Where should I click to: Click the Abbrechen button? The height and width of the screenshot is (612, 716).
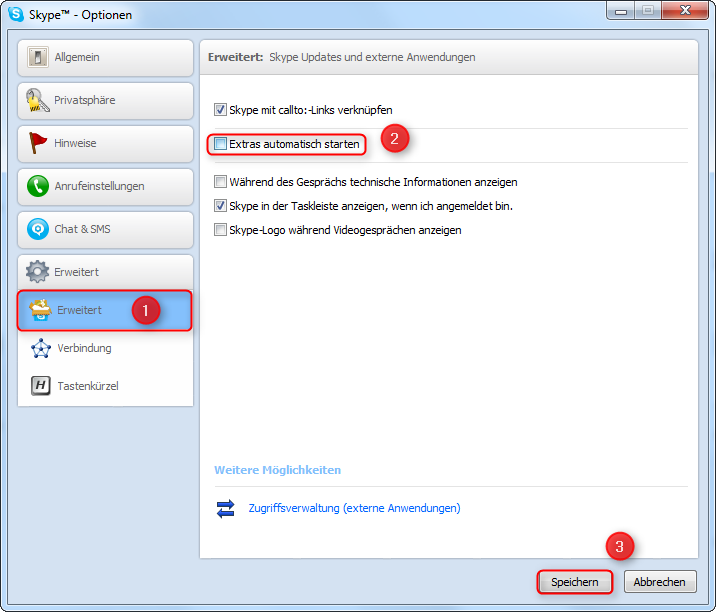(659, 582)
